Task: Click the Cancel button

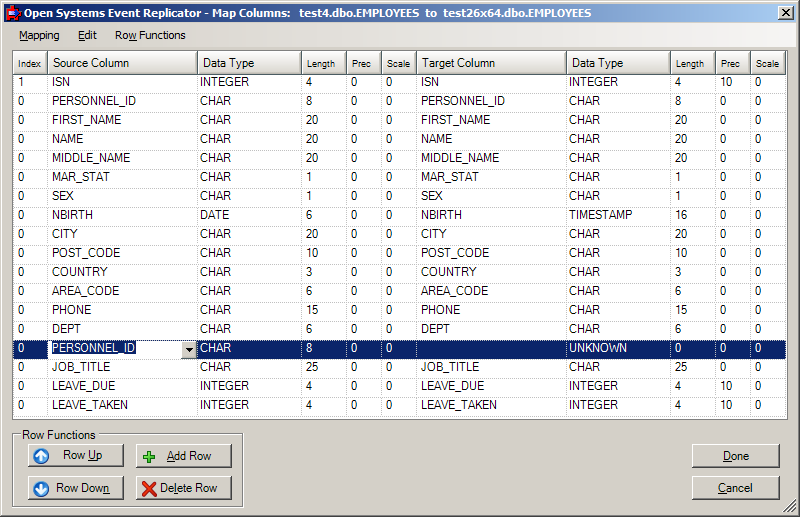Action: [x=736, y=488]
